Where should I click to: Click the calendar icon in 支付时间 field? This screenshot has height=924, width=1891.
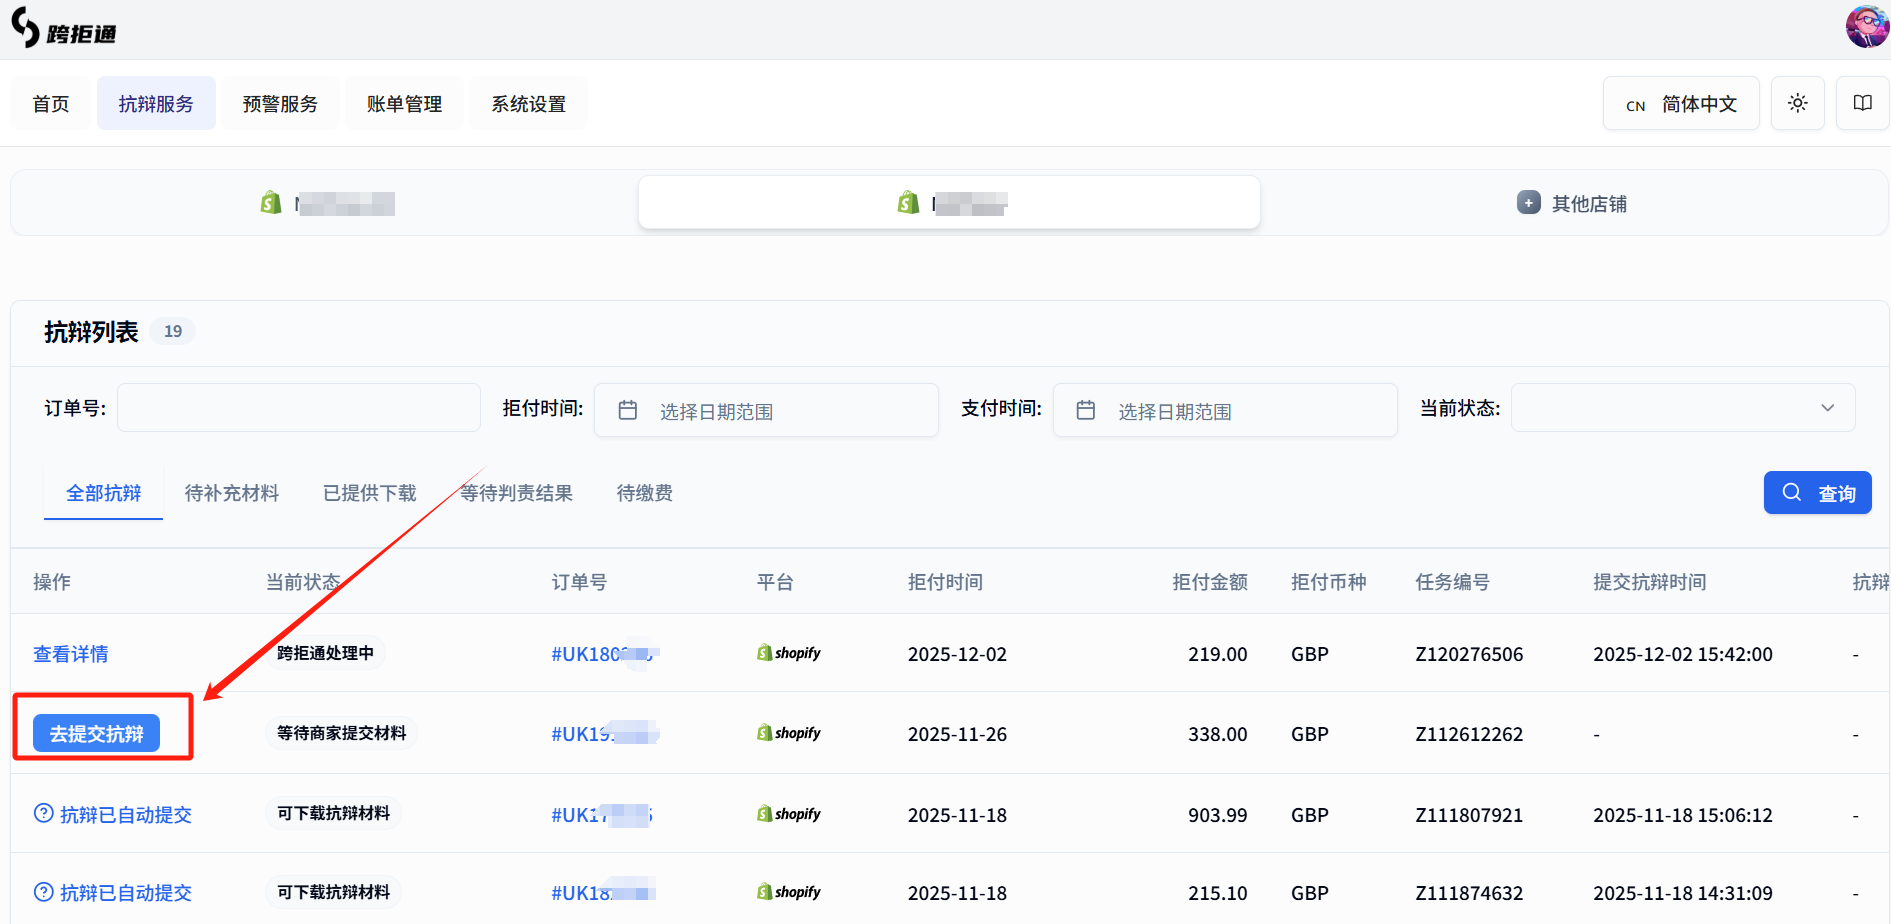tap(1086, 410)
